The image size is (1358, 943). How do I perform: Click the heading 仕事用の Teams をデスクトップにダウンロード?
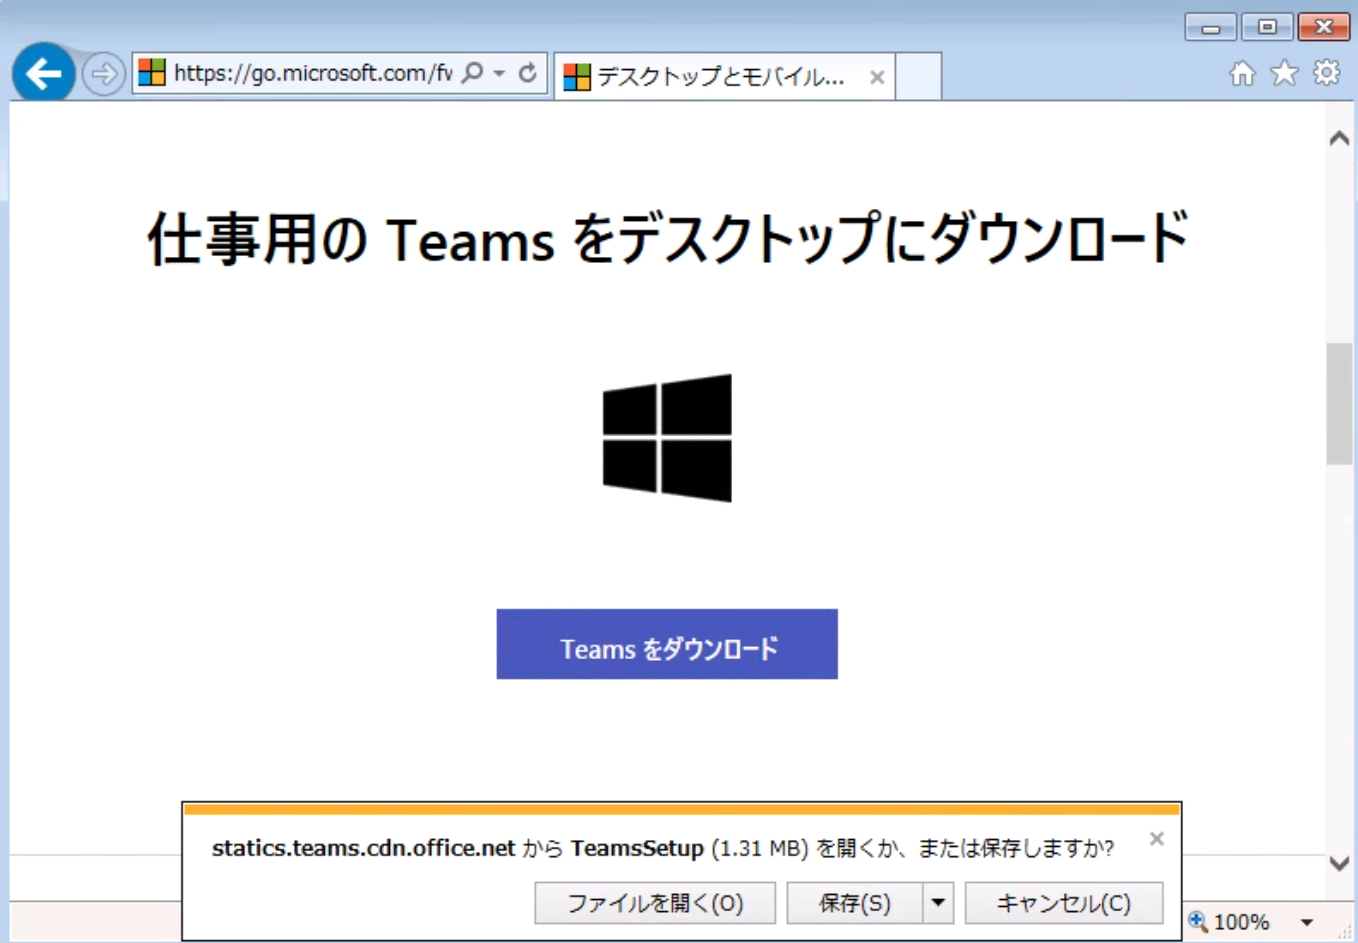[668, 239]
